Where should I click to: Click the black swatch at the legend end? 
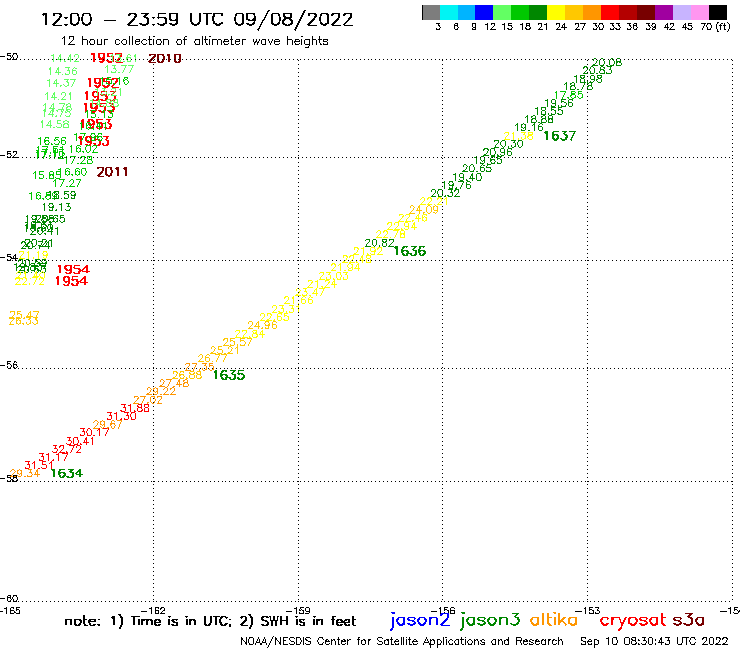point(718,12)
